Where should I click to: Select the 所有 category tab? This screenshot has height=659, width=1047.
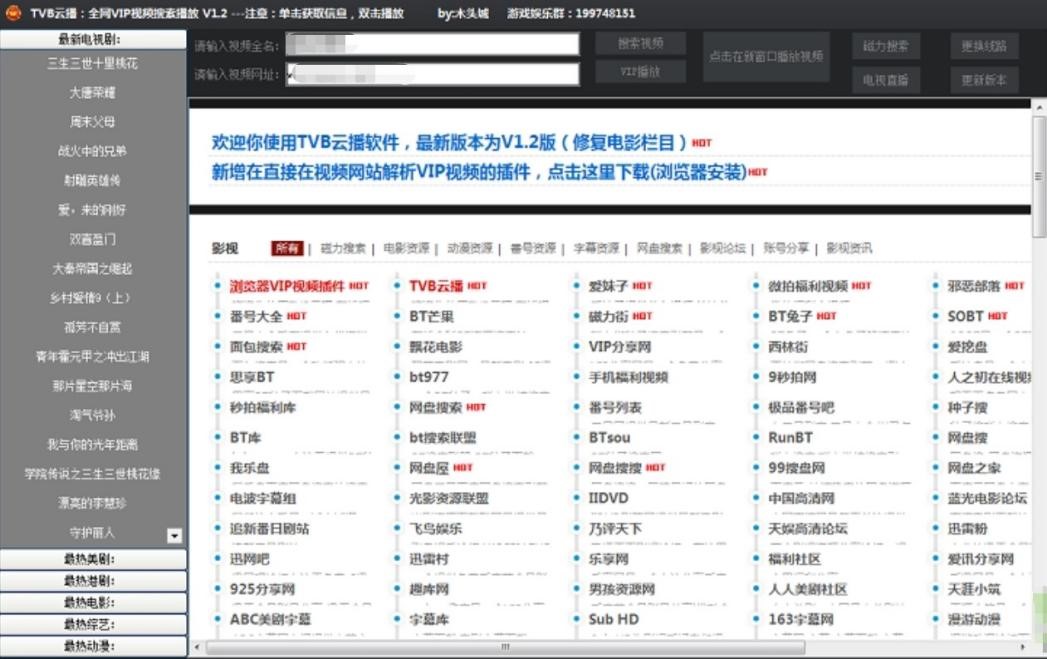[x=288, y=247]
